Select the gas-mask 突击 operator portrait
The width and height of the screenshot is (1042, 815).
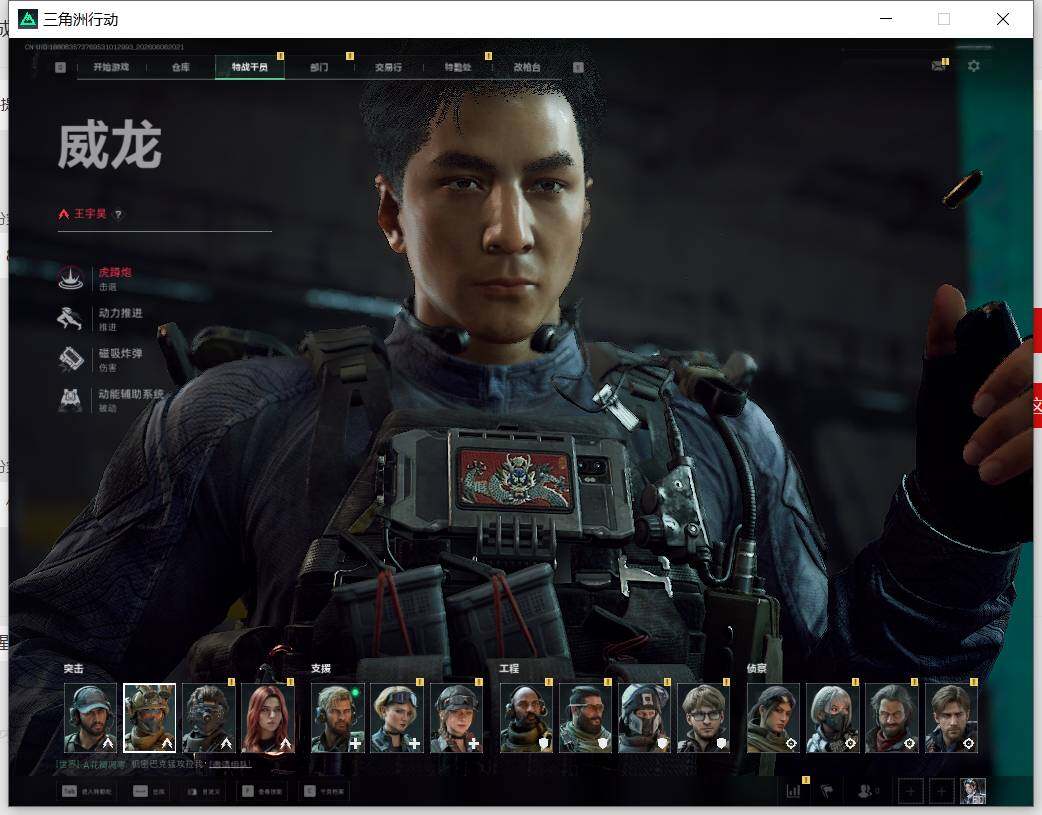pyautogui.click(x=209, y=718)
